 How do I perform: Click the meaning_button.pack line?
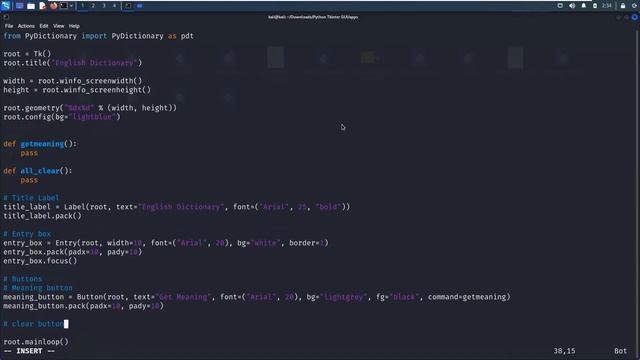pos(84,306)
